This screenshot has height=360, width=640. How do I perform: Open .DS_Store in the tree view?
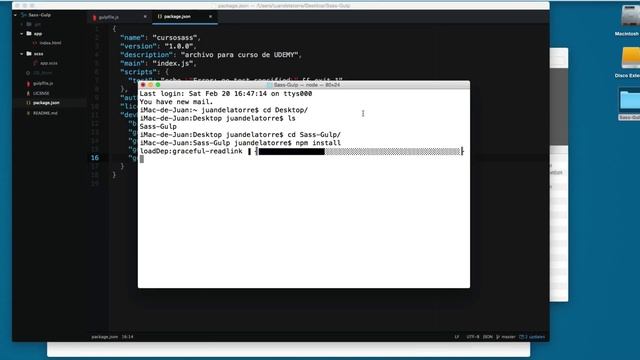42,73
